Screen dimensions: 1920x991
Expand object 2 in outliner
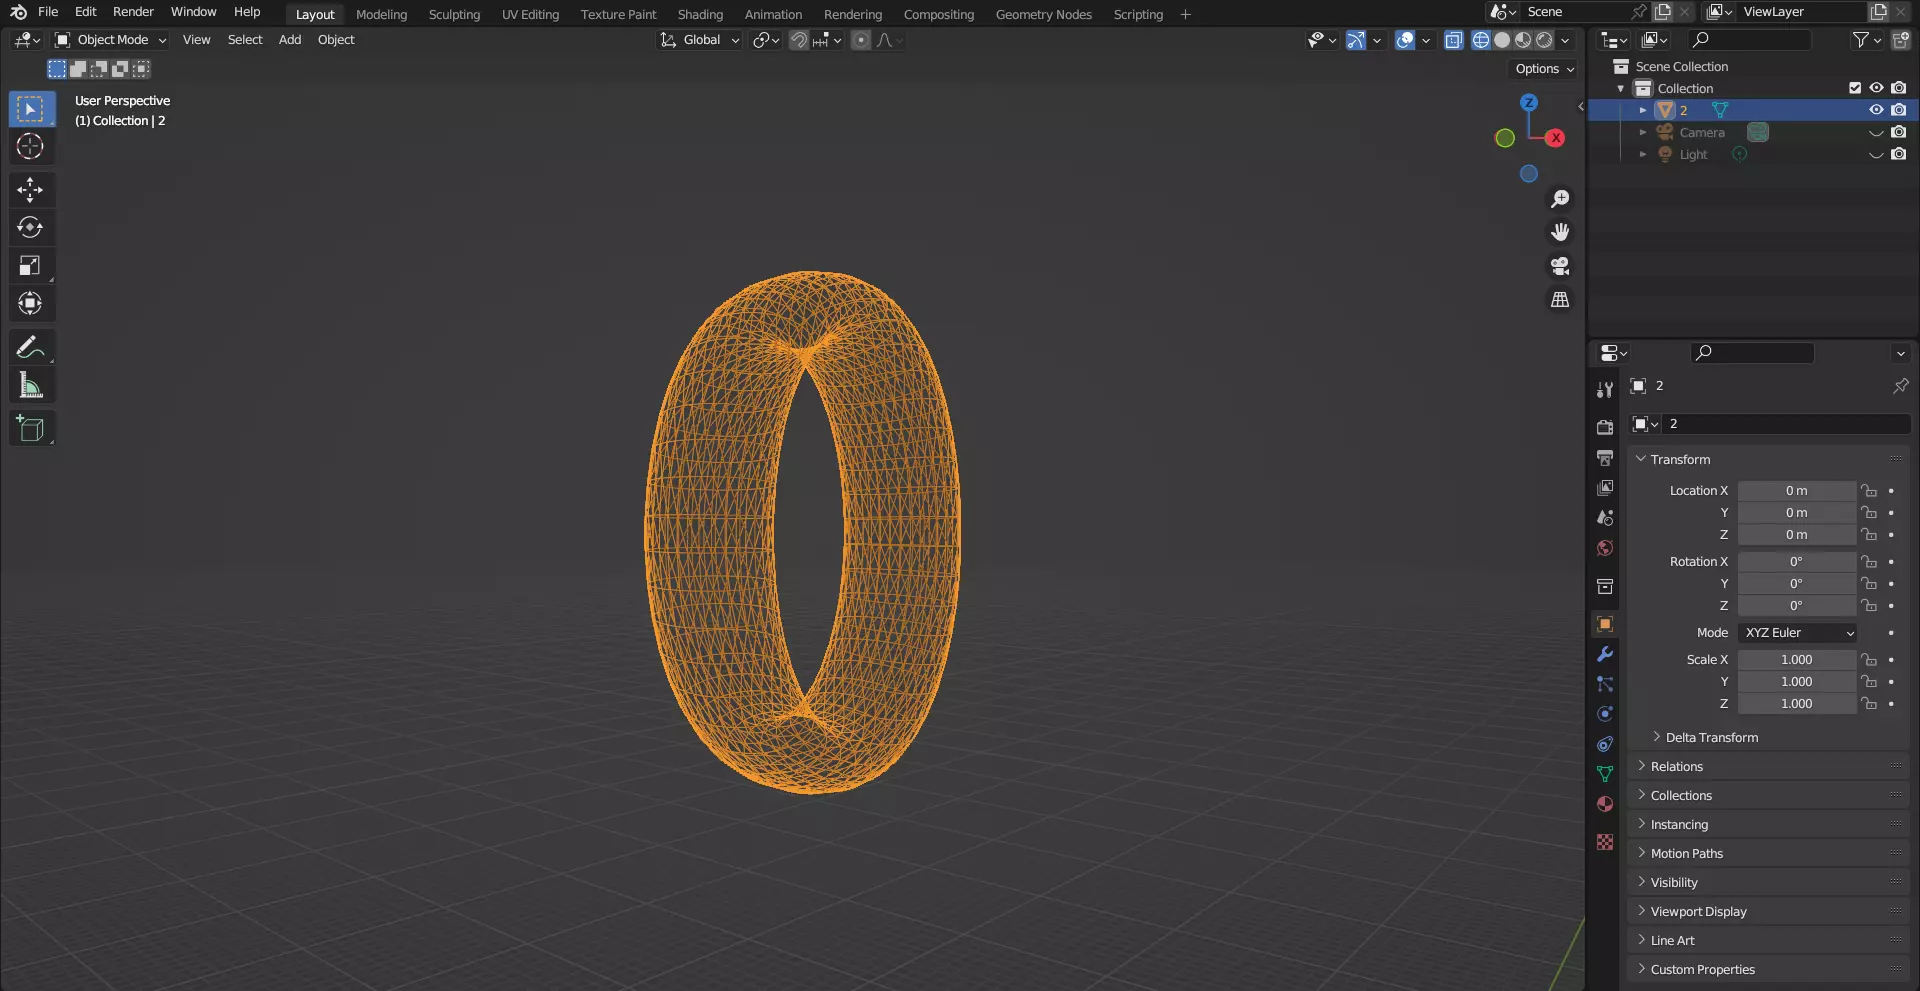1642,110
